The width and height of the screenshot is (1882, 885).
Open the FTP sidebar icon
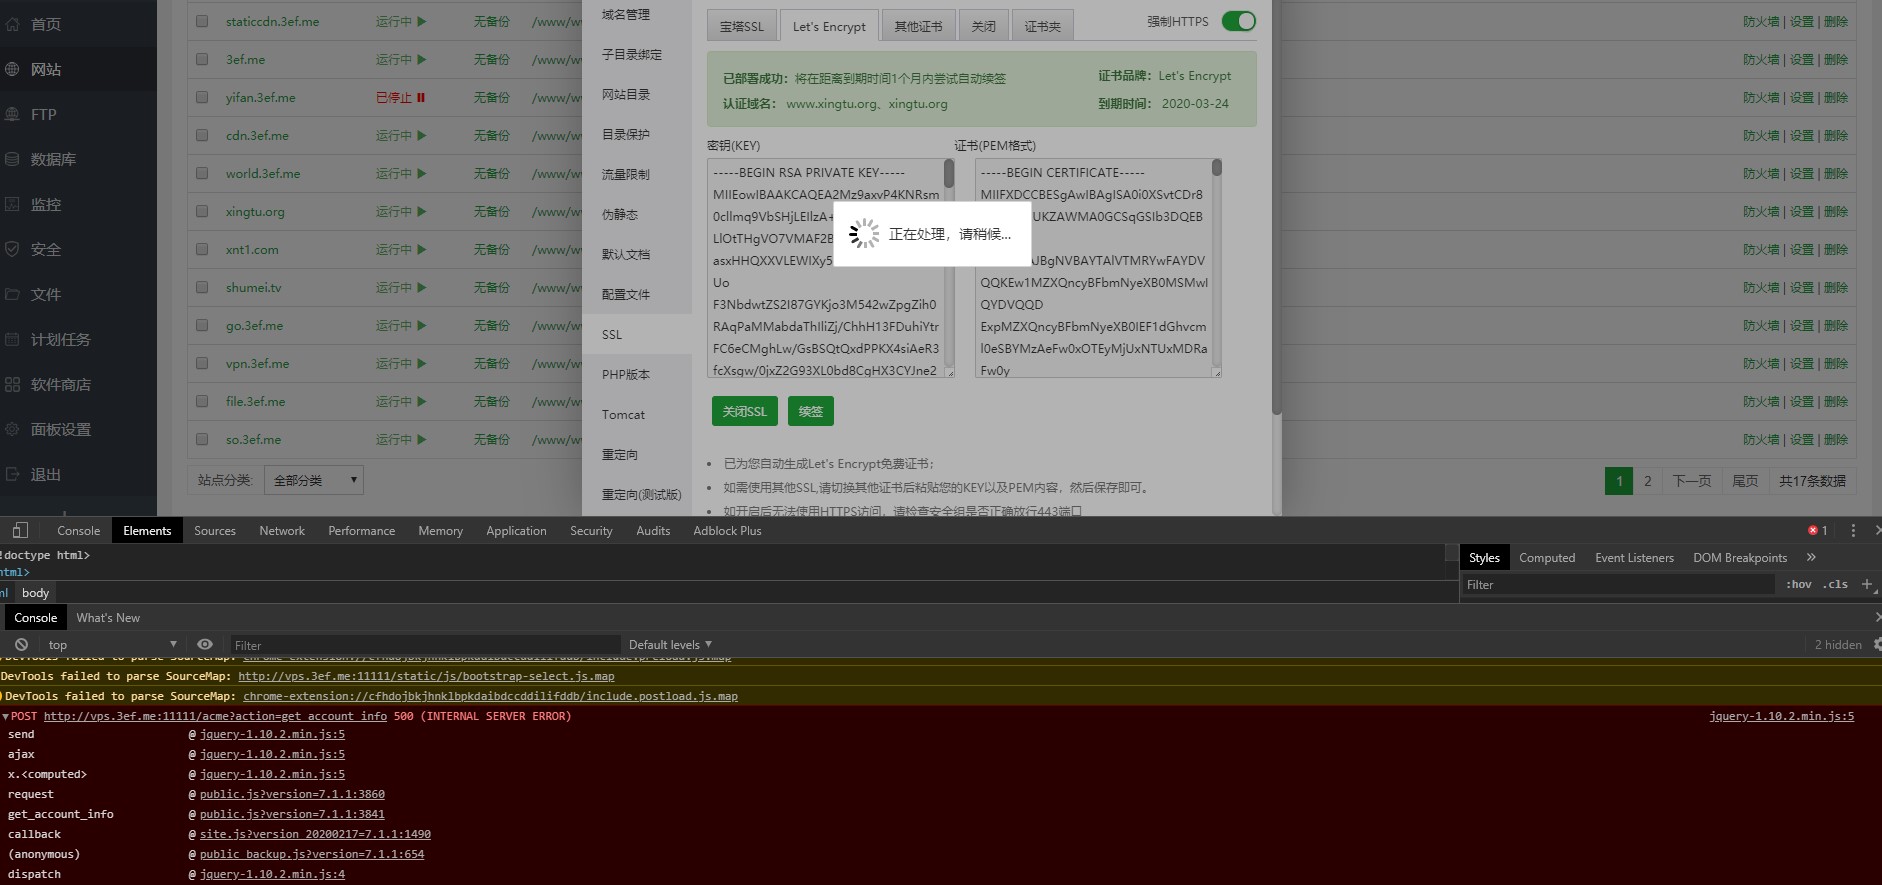(13, 114)
